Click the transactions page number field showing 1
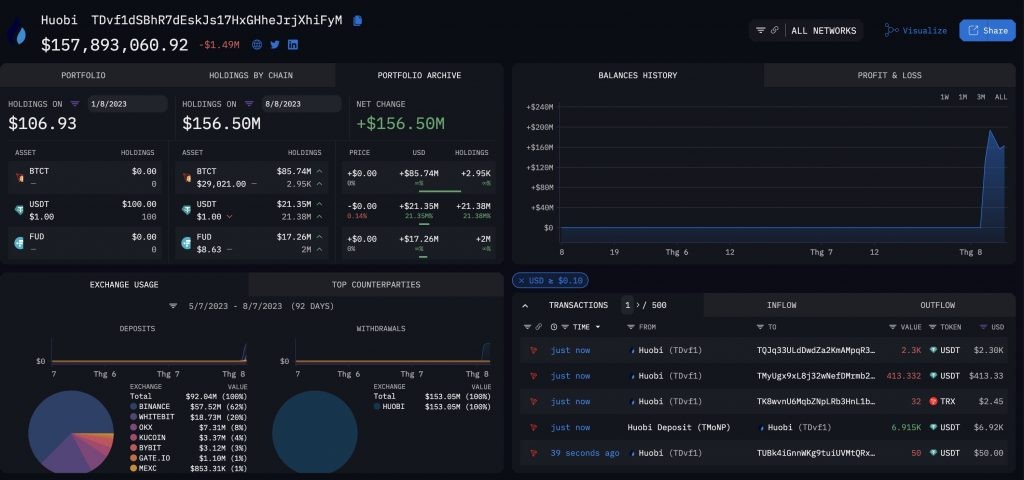Image resolution: width=1024 pixels, height=480 pixels. [628, 305]
